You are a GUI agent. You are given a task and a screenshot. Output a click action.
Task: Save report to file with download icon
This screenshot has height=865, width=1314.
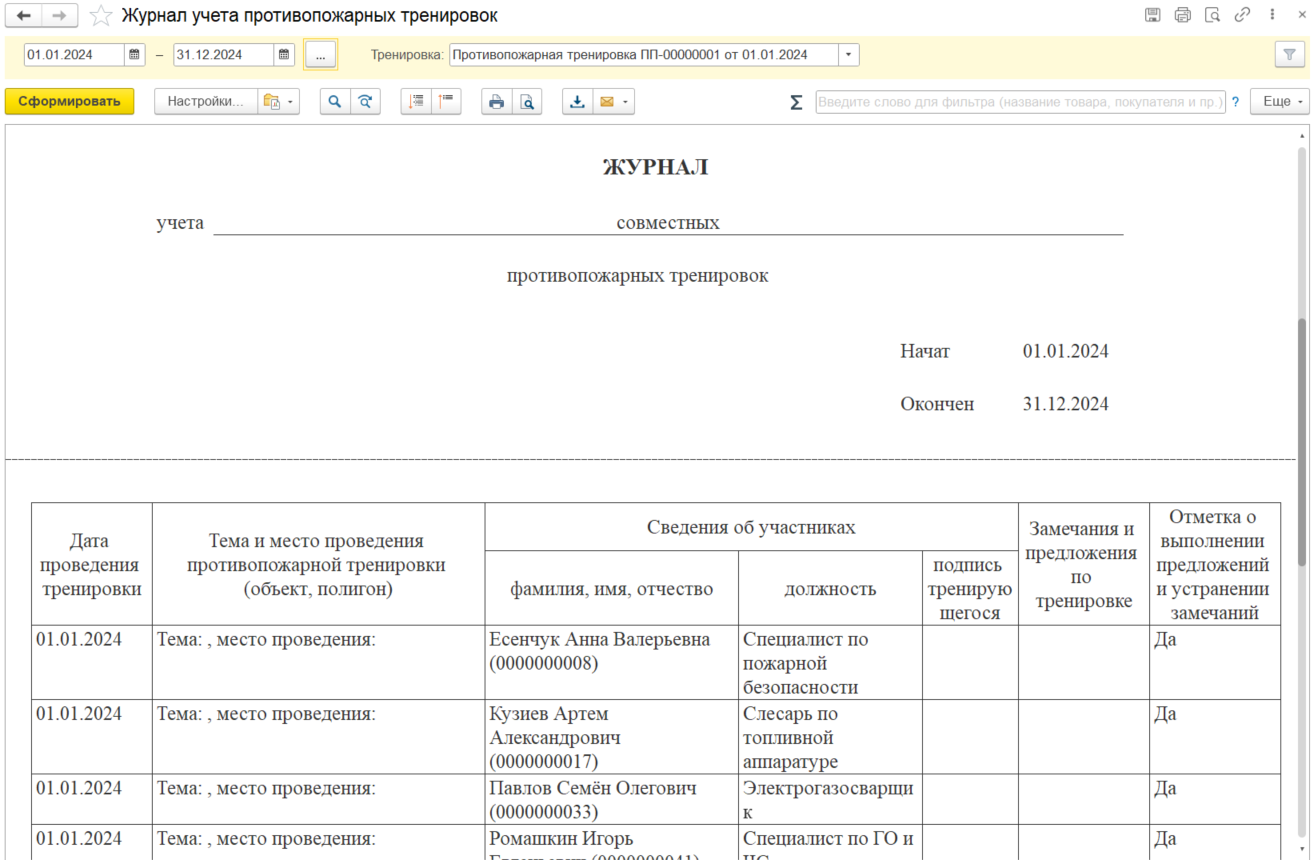[x=577, y=102]
